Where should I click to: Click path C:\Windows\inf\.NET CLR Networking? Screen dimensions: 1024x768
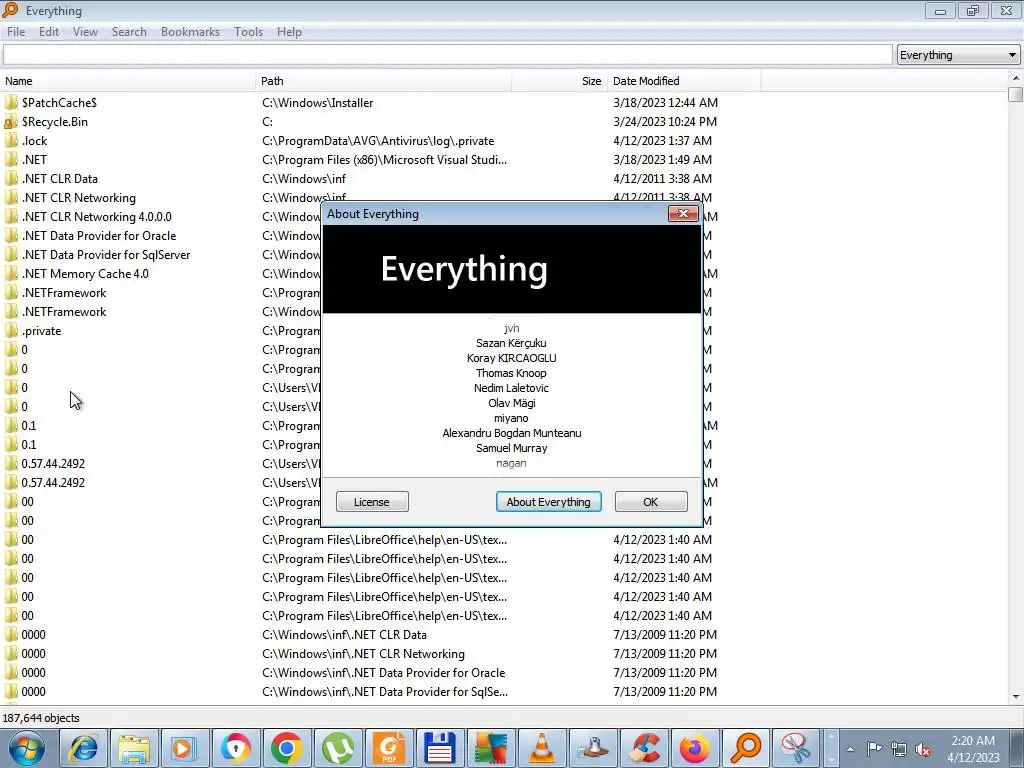click(x=364, y=653)
